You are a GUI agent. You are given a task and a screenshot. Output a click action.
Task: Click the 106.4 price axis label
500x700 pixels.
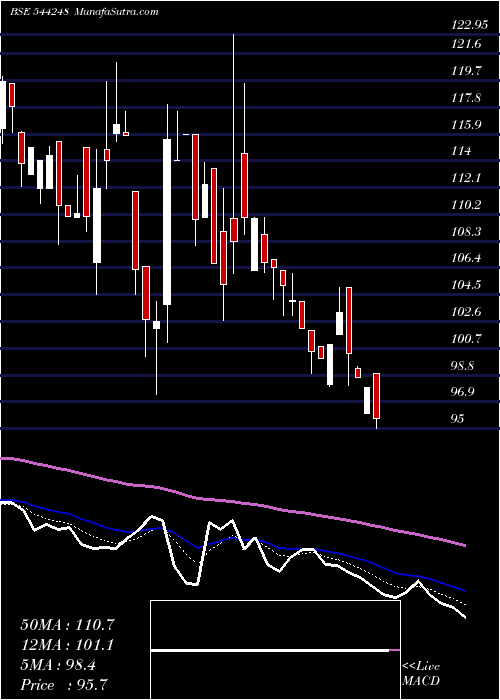[x=466, y=258]
